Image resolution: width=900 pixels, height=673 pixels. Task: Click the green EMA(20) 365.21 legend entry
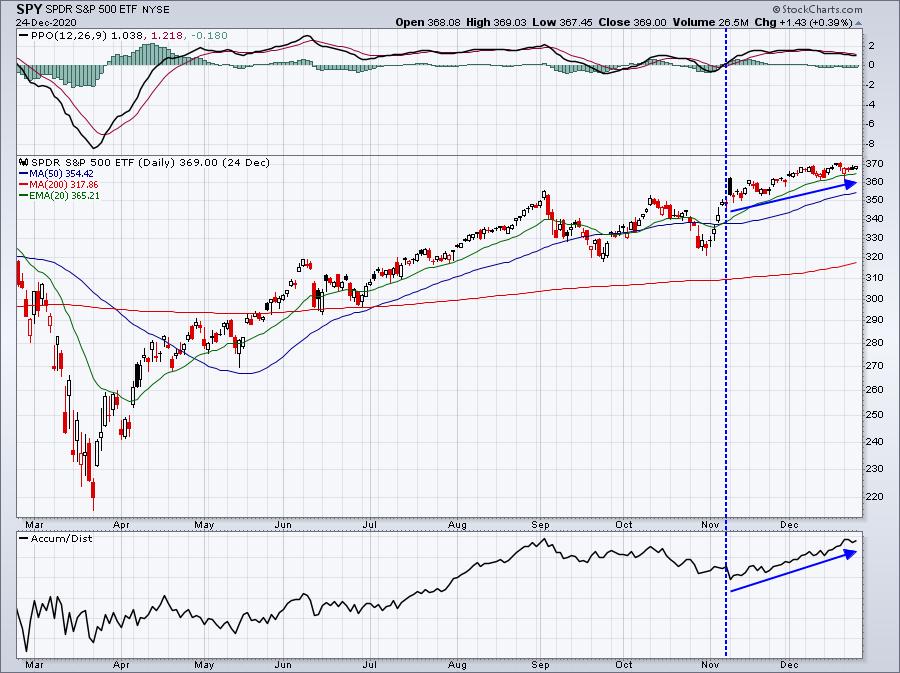click(59, 195)
